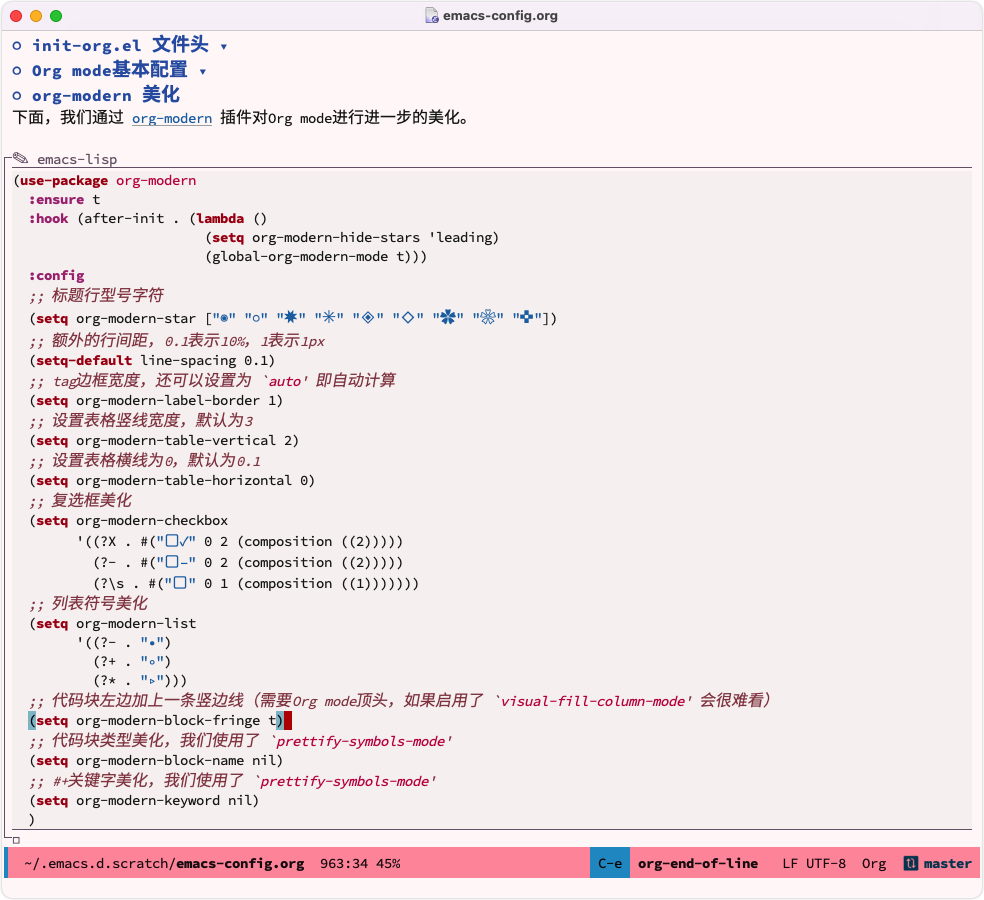Expand the init-org.el 文件头 fold arrow
The width and height of the screenshot is (984, 900).
(223, 46)
